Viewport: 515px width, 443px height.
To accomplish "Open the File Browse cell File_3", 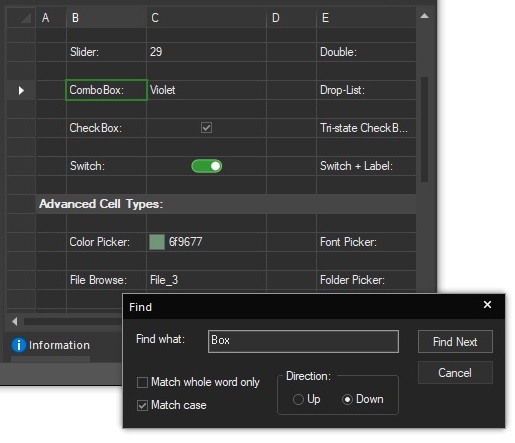I will click(x=206, y=280).
